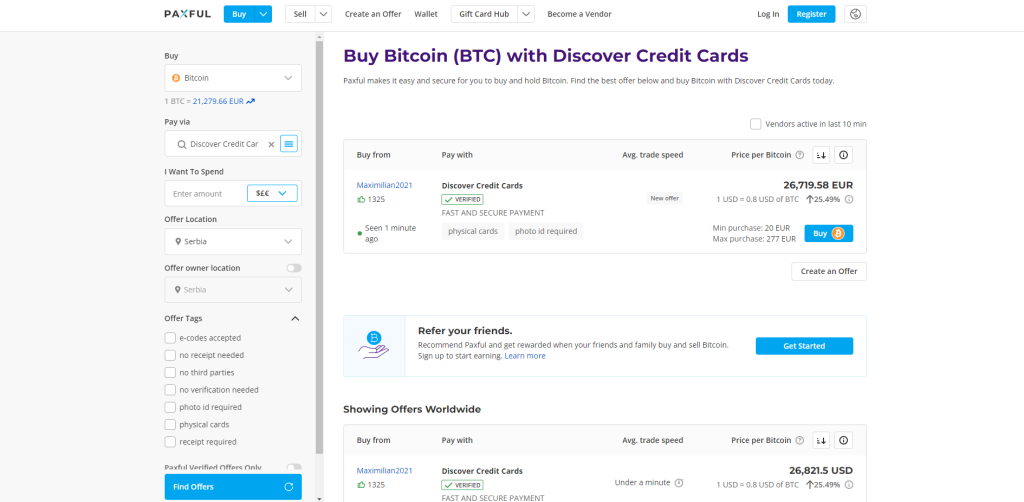Image resolution: width=1024 pixels, height=502 pixels.
Task: Click the sidebar vertical scrollbar thumb
Action: [x=319, y=248]
